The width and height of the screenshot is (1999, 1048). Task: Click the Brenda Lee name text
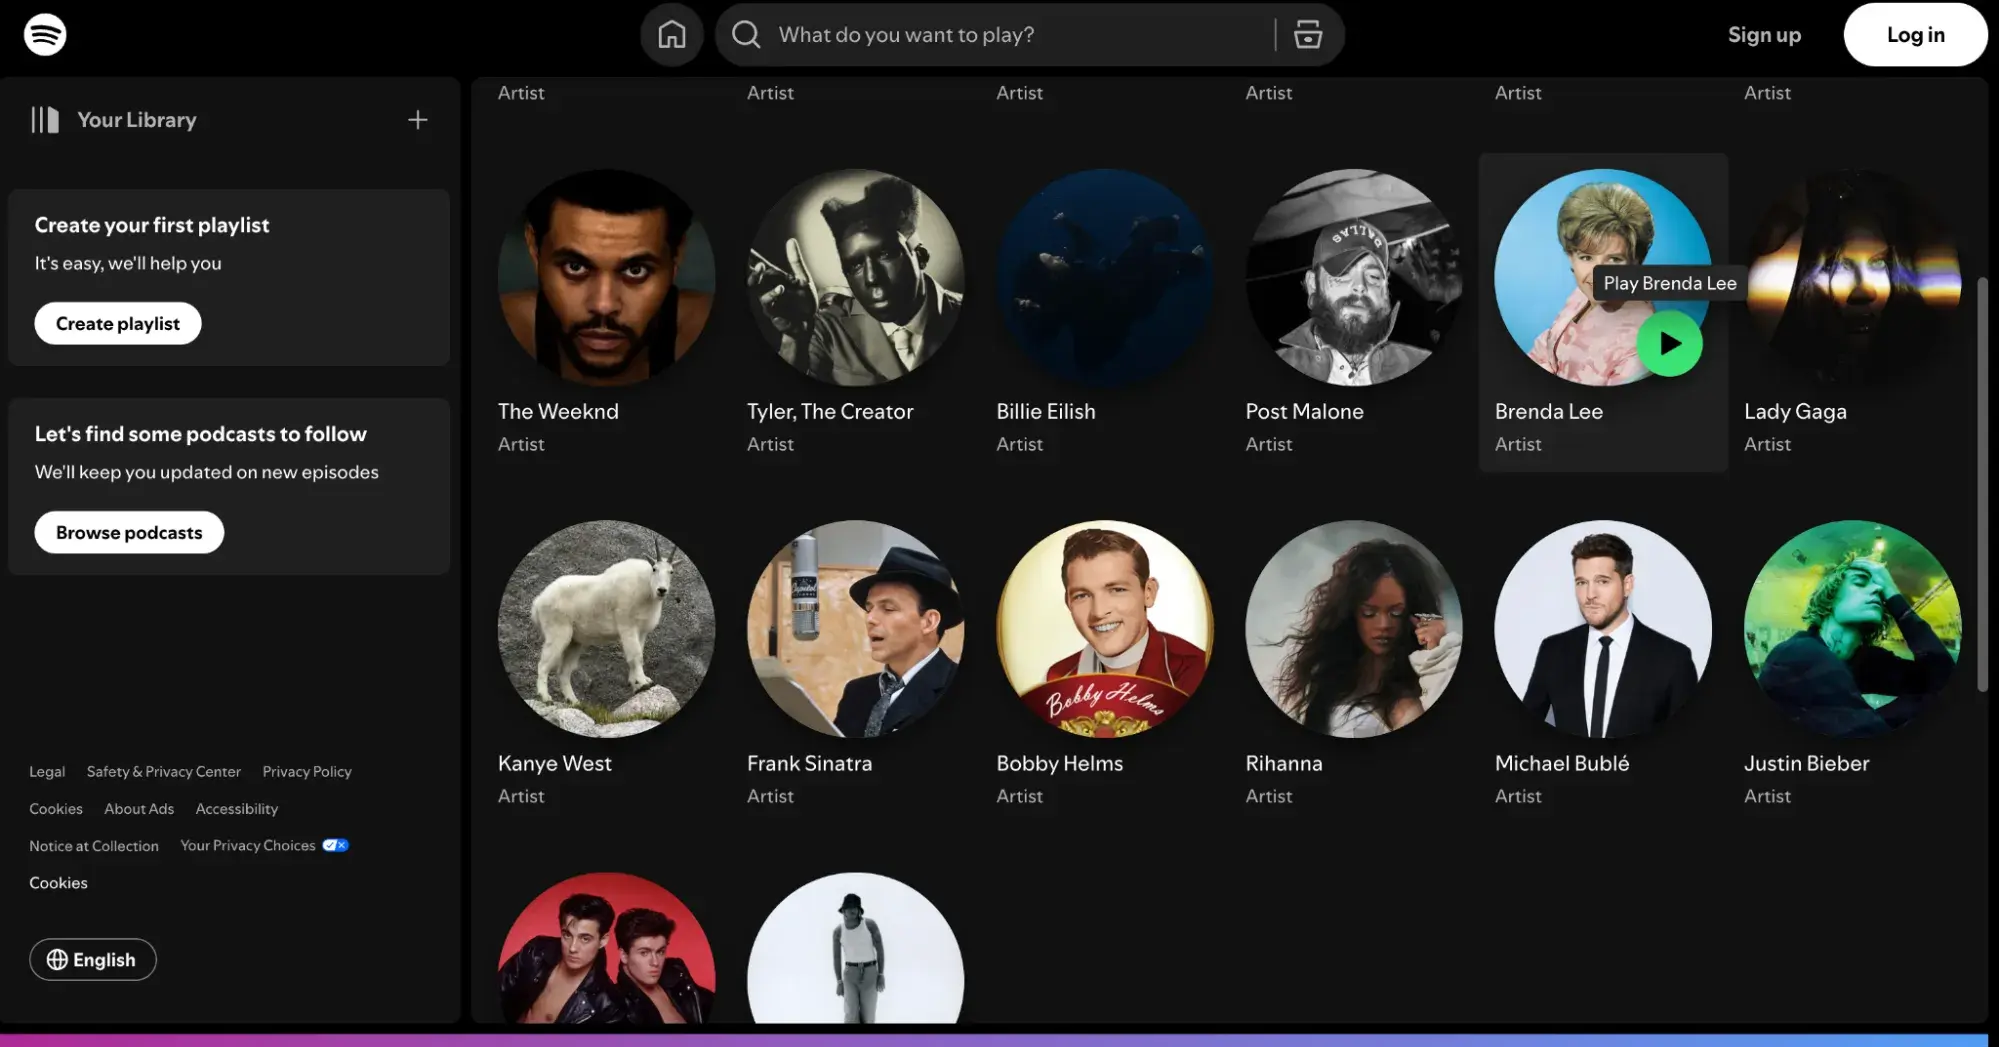point(1548,412)
